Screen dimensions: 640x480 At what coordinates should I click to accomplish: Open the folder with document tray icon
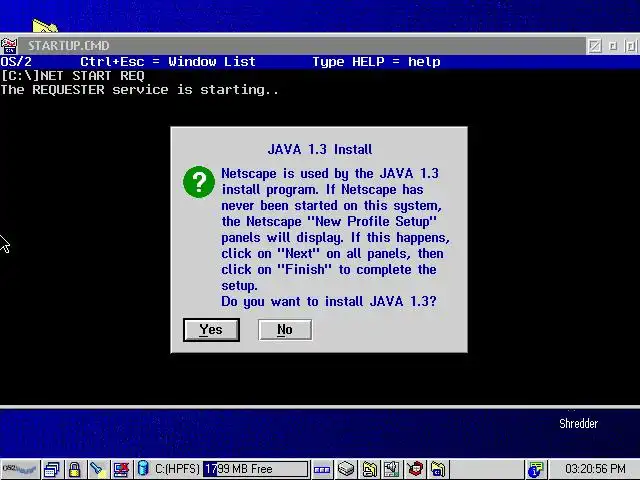(x=369, y=469)
